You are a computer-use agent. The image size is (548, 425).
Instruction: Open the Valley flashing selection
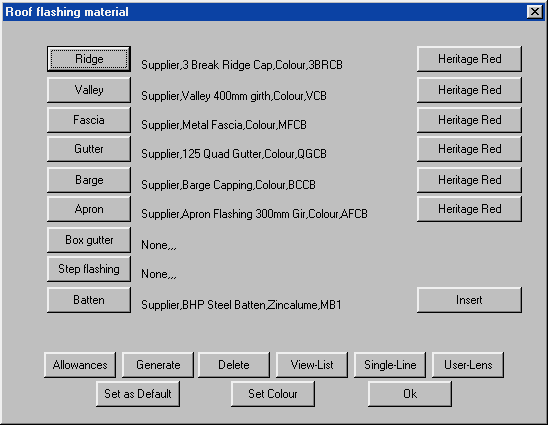[x=89, y=90]
